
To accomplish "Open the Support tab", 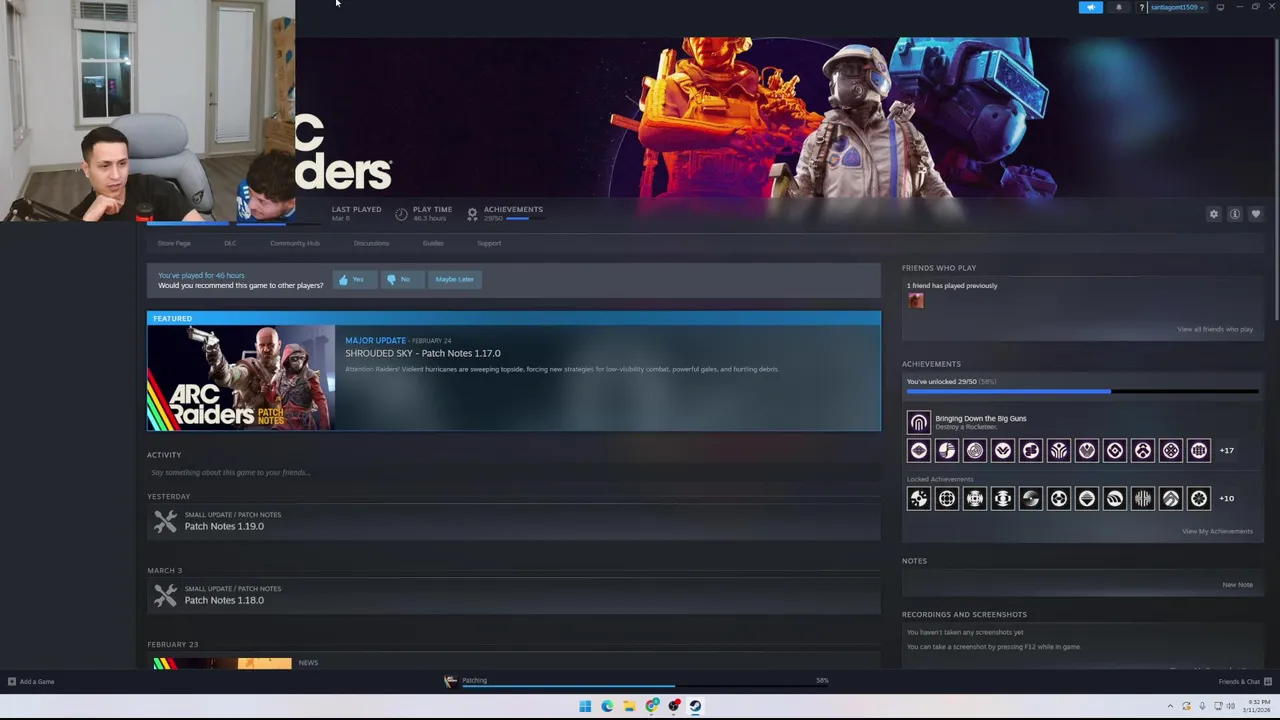I will 489,243.
